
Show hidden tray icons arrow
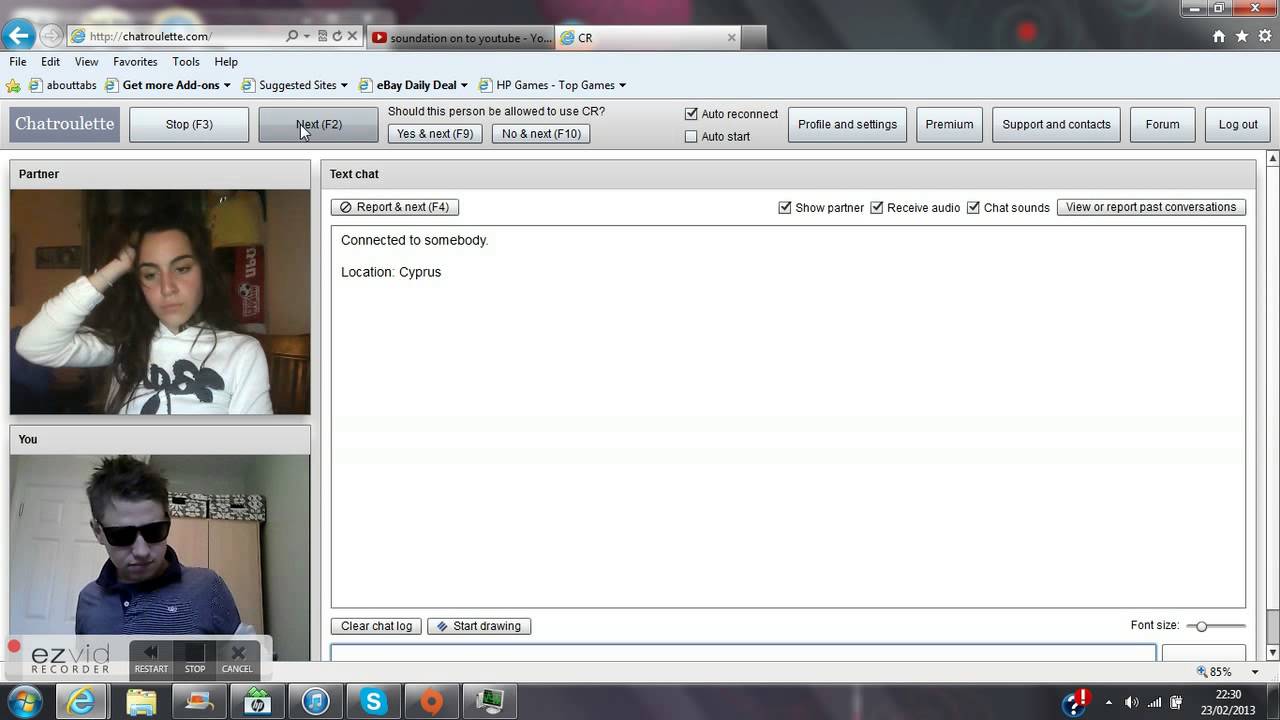[x=1109, y=702]
